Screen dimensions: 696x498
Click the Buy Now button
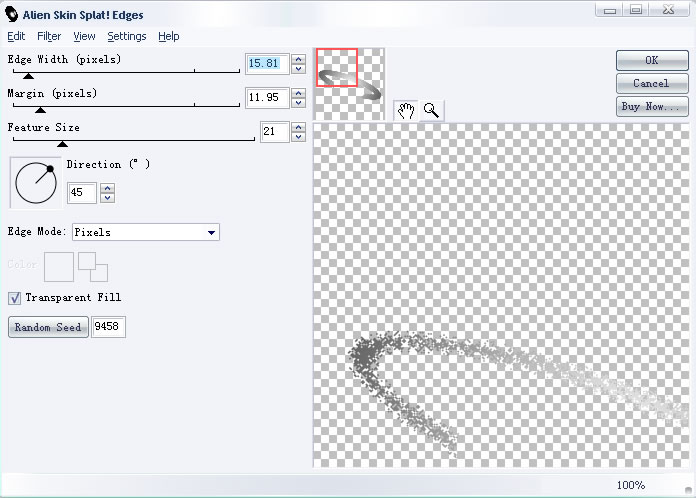coord(651,106)
